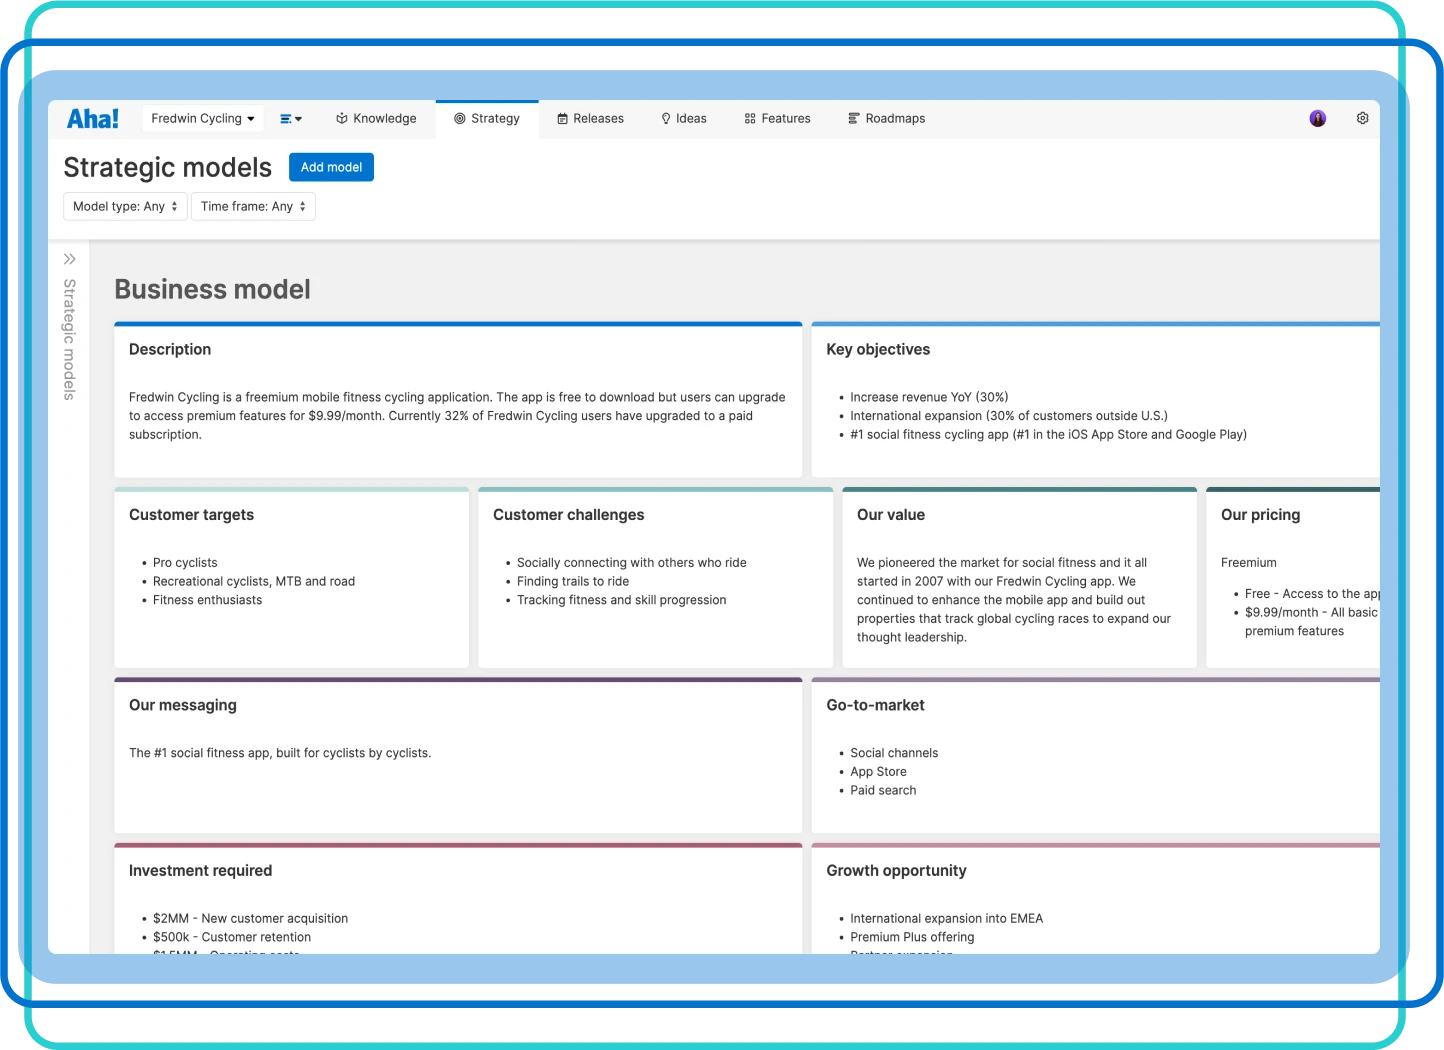Click 'Recreational cyclists, MTB and road'
Screen dimensions: 1444x1050
tap(254, 582)
